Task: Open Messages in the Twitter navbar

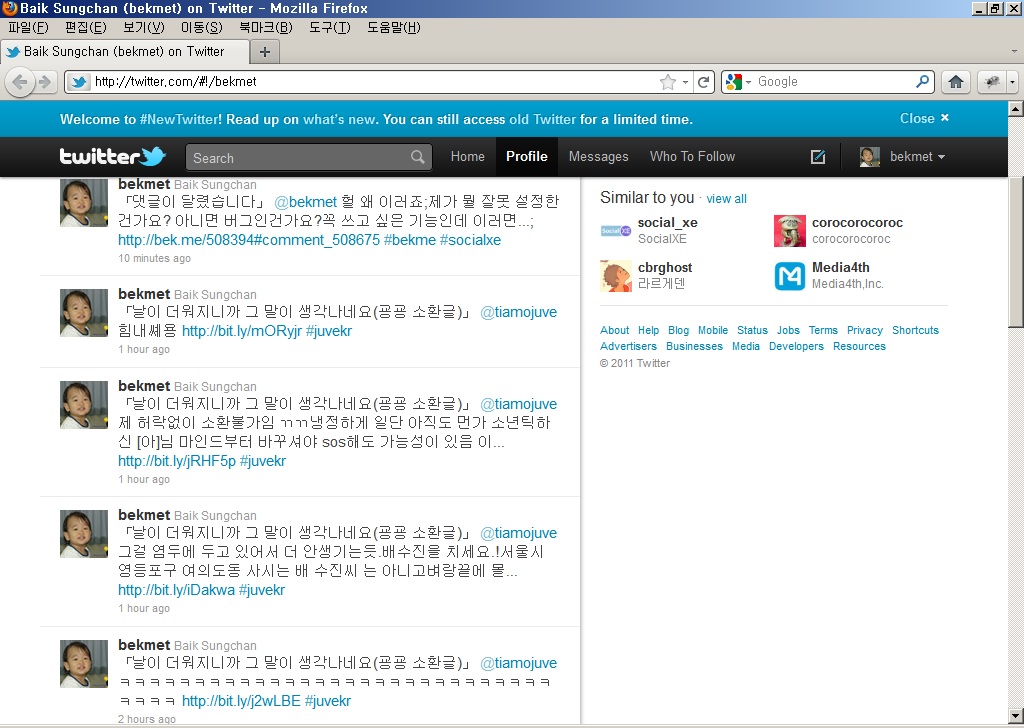Action: (x=598, y=157)
